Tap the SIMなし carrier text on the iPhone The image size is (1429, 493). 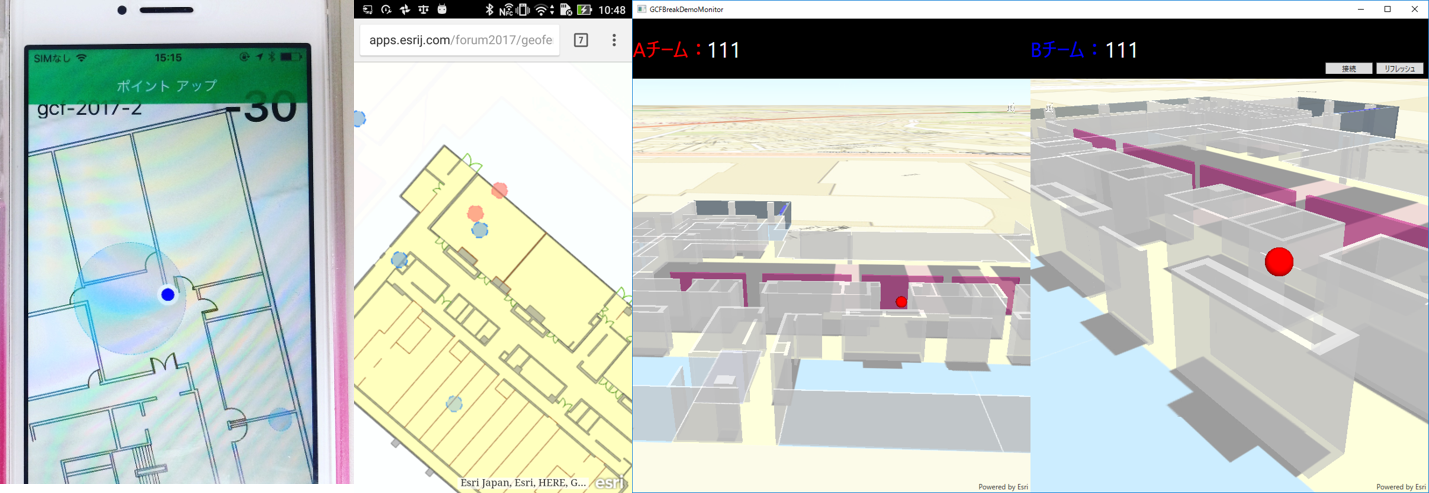pyautogui.click(x=52, y=59)
